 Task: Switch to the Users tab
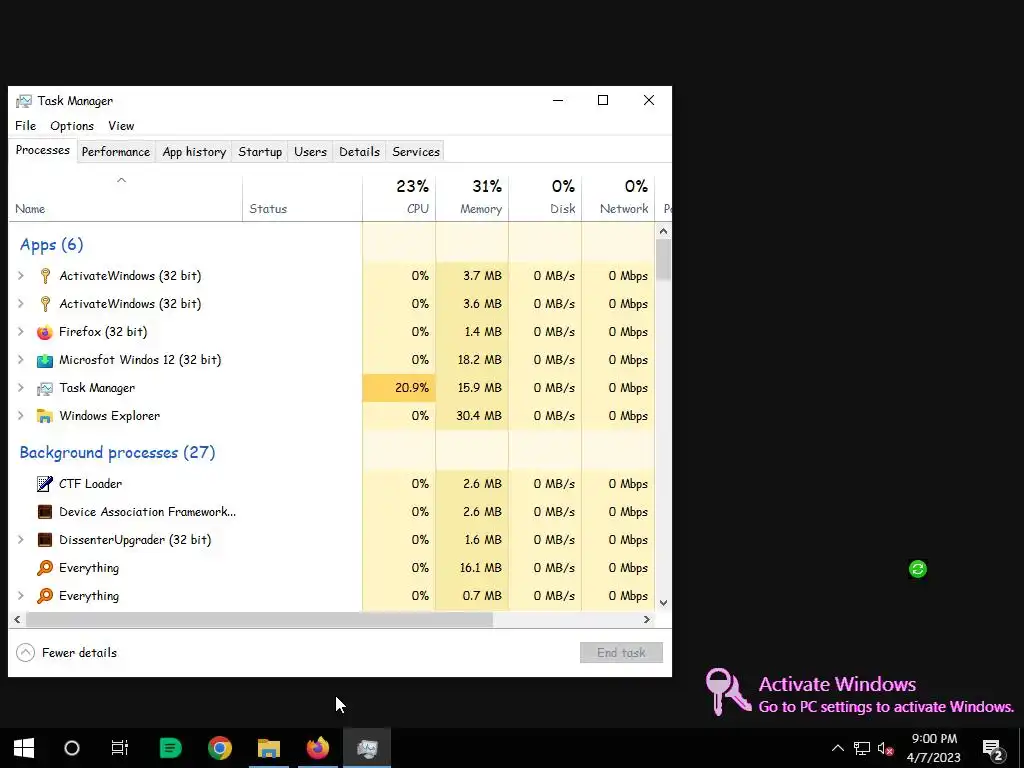pos(310,152)
